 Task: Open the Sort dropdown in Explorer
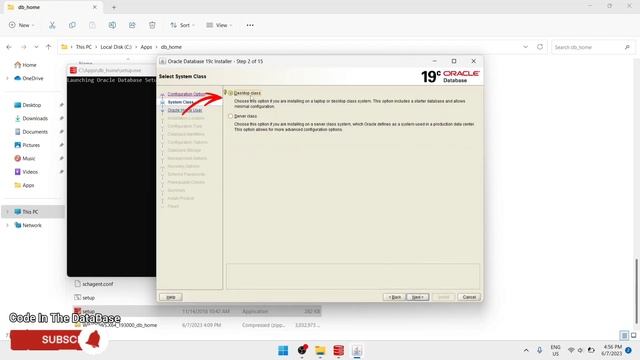click(182, 25)
